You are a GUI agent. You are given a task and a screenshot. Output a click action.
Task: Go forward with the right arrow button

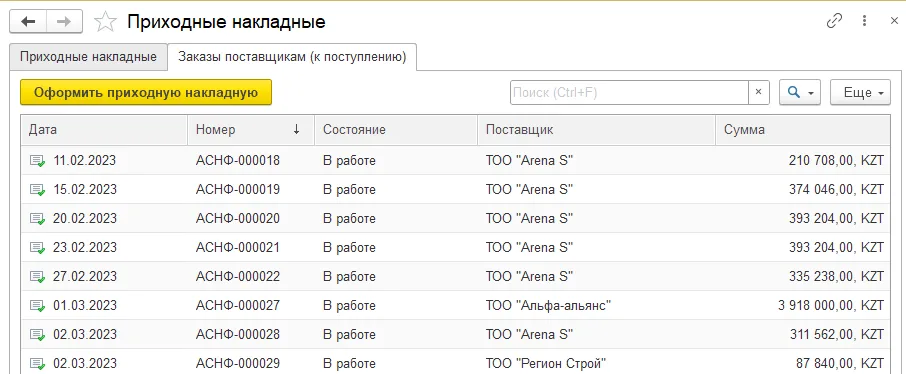click(65, 22)
